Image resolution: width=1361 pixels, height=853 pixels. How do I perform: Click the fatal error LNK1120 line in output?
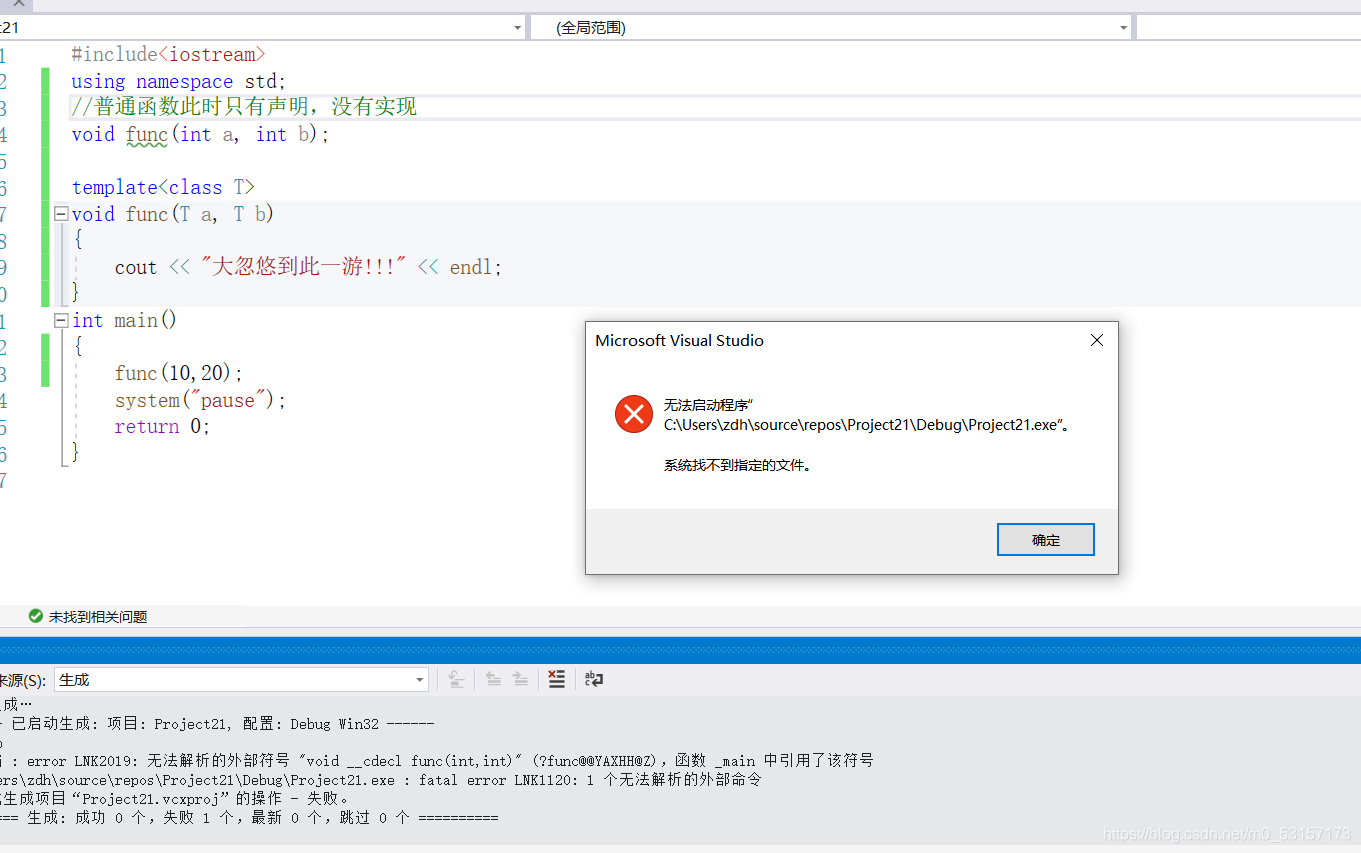[x=380, y=780]
